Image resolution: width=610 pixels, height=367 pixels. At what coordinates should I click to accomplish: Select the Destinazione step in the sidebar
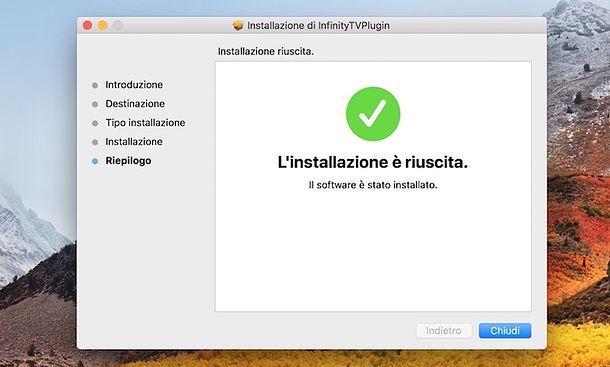135,104
